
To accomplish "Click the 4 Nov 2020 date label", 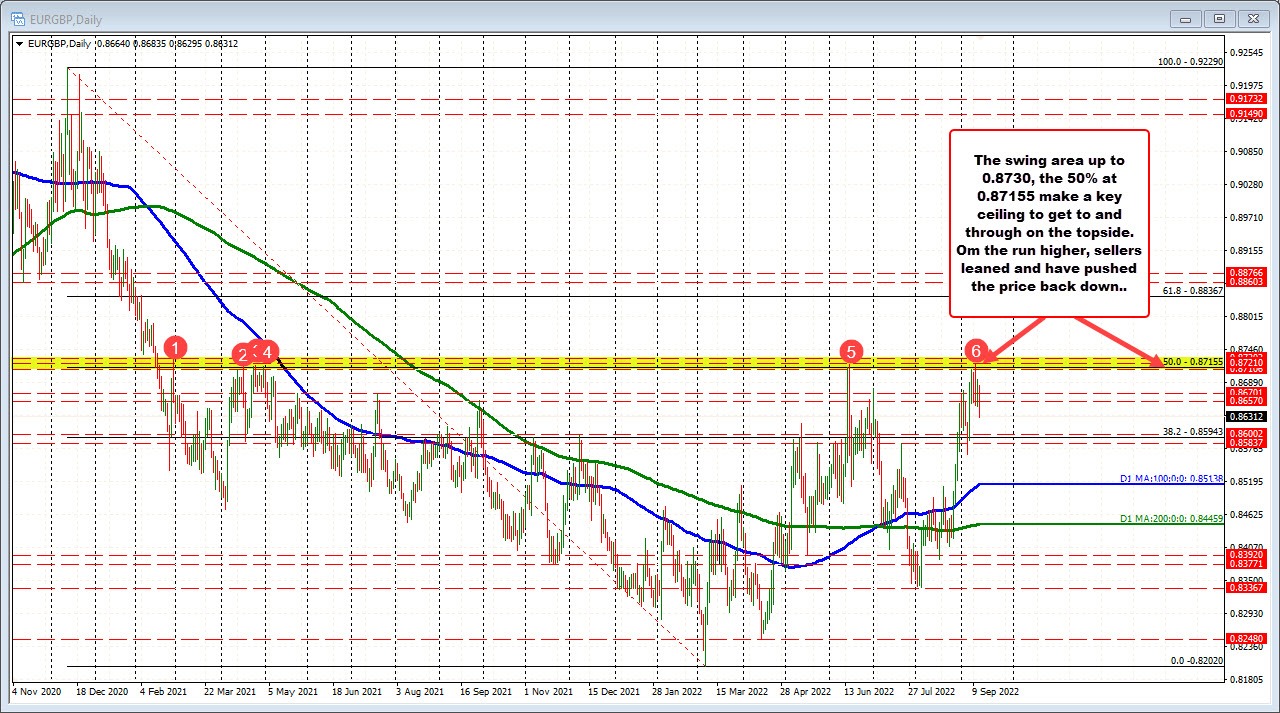I will click(x=37, y=690).
